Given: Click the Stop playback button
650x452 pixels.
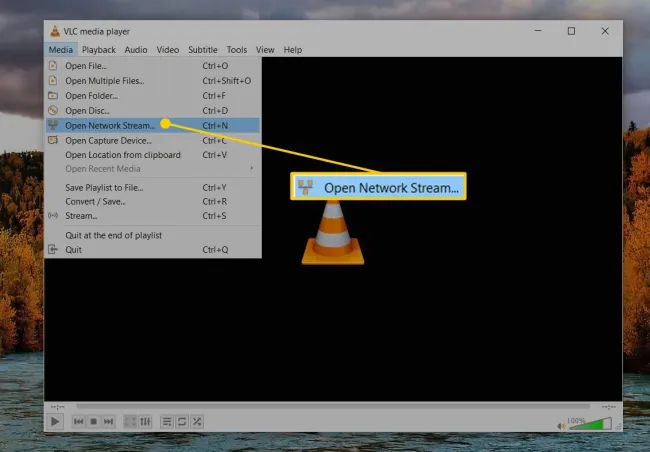Looking at the screenshot, I should pyautogui.click(x=93, y=422).
